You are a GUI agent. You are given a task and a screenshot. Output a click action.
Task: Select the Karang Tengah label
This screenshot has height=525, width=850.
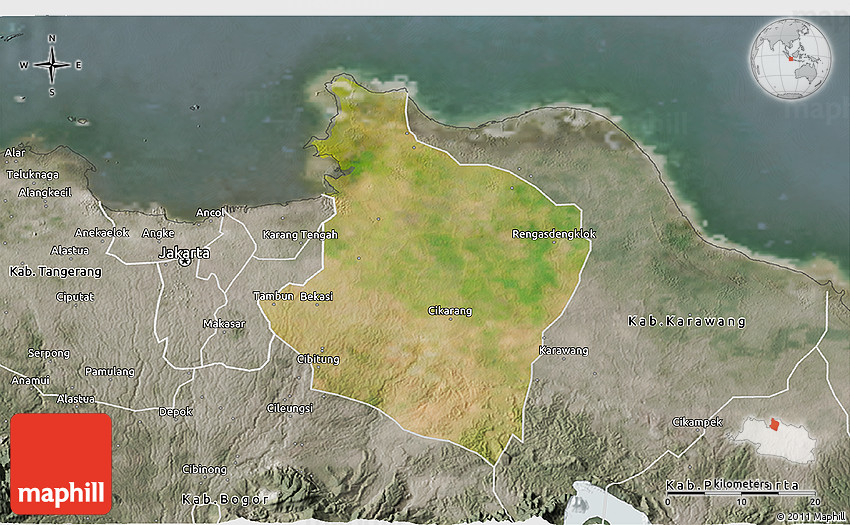(x=300, y=235)
